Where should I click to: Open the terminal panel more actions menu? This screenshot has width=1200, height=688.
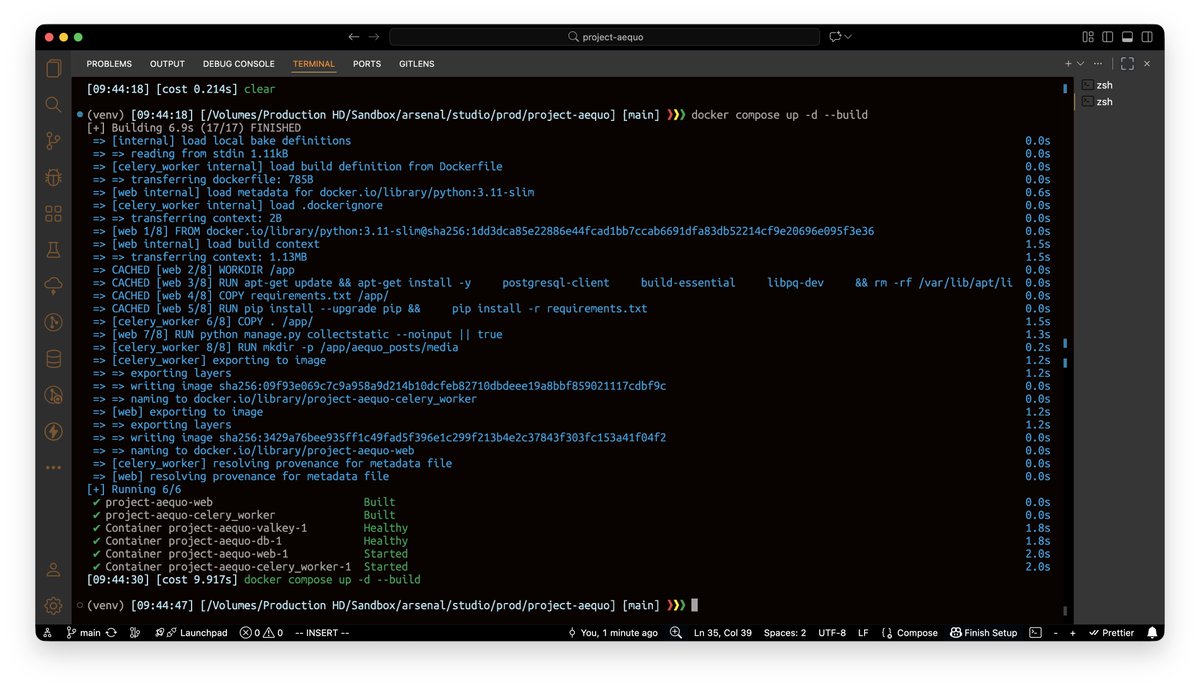(1098, 63)
